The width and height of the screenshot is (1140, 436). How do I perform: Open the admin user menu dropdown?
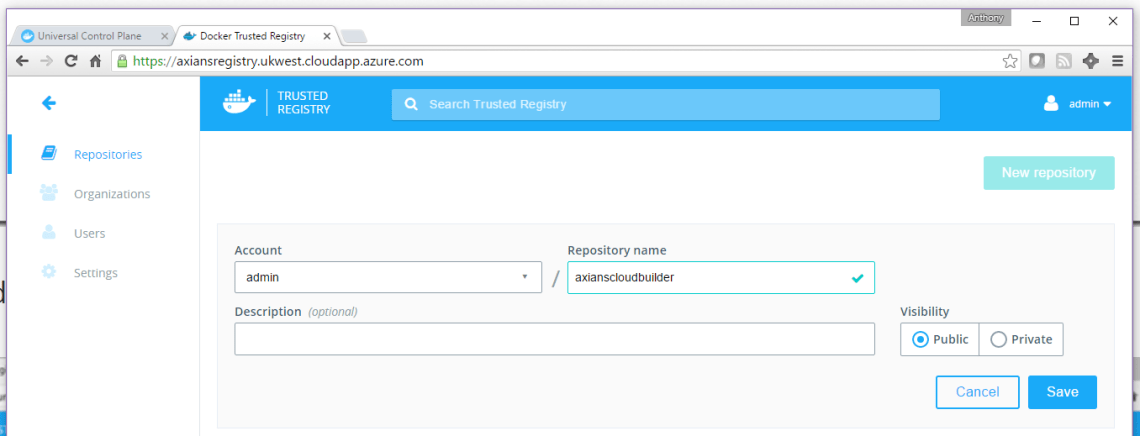[1078, 103]
